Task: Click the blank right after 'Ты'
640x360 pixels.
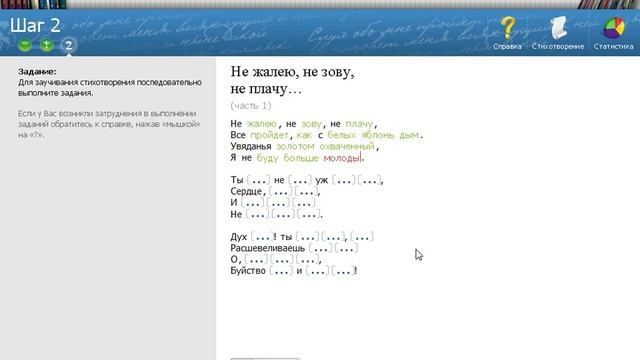Action: (259, 180)
